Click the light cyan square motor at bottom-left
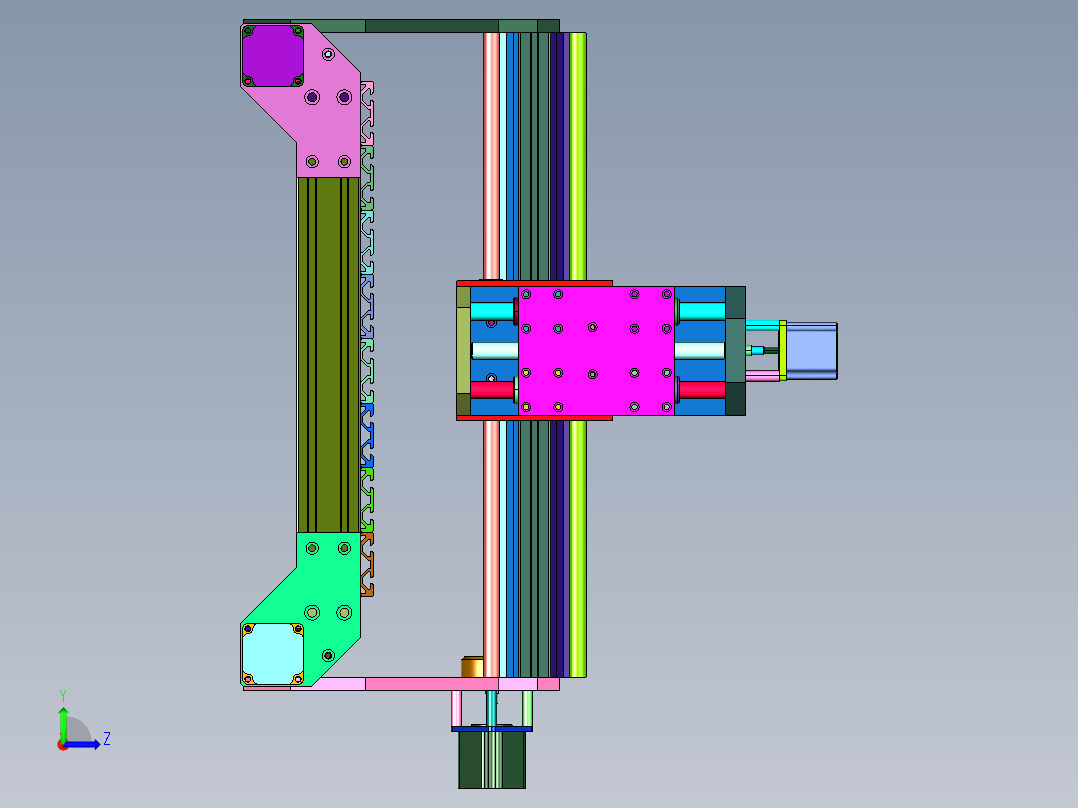 (x=273, y=654)
